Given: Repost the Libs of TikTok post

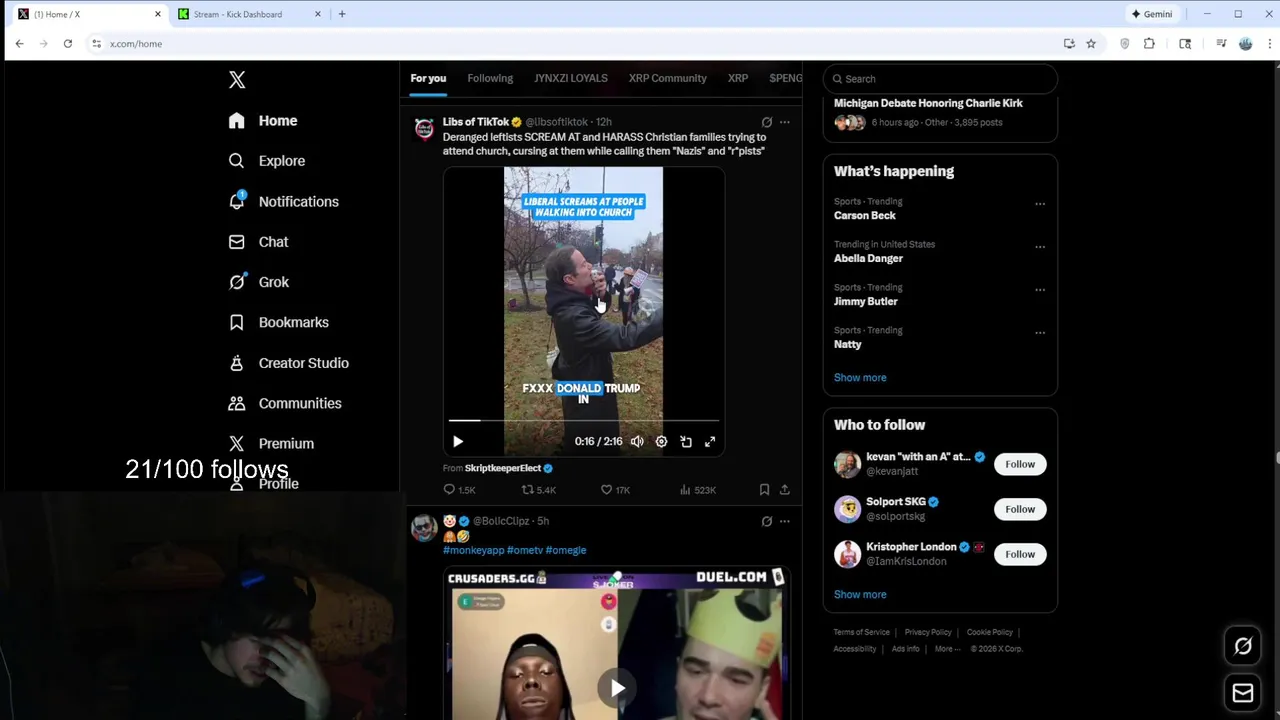Looking at the screenshot, I should (x=538, y=490).
